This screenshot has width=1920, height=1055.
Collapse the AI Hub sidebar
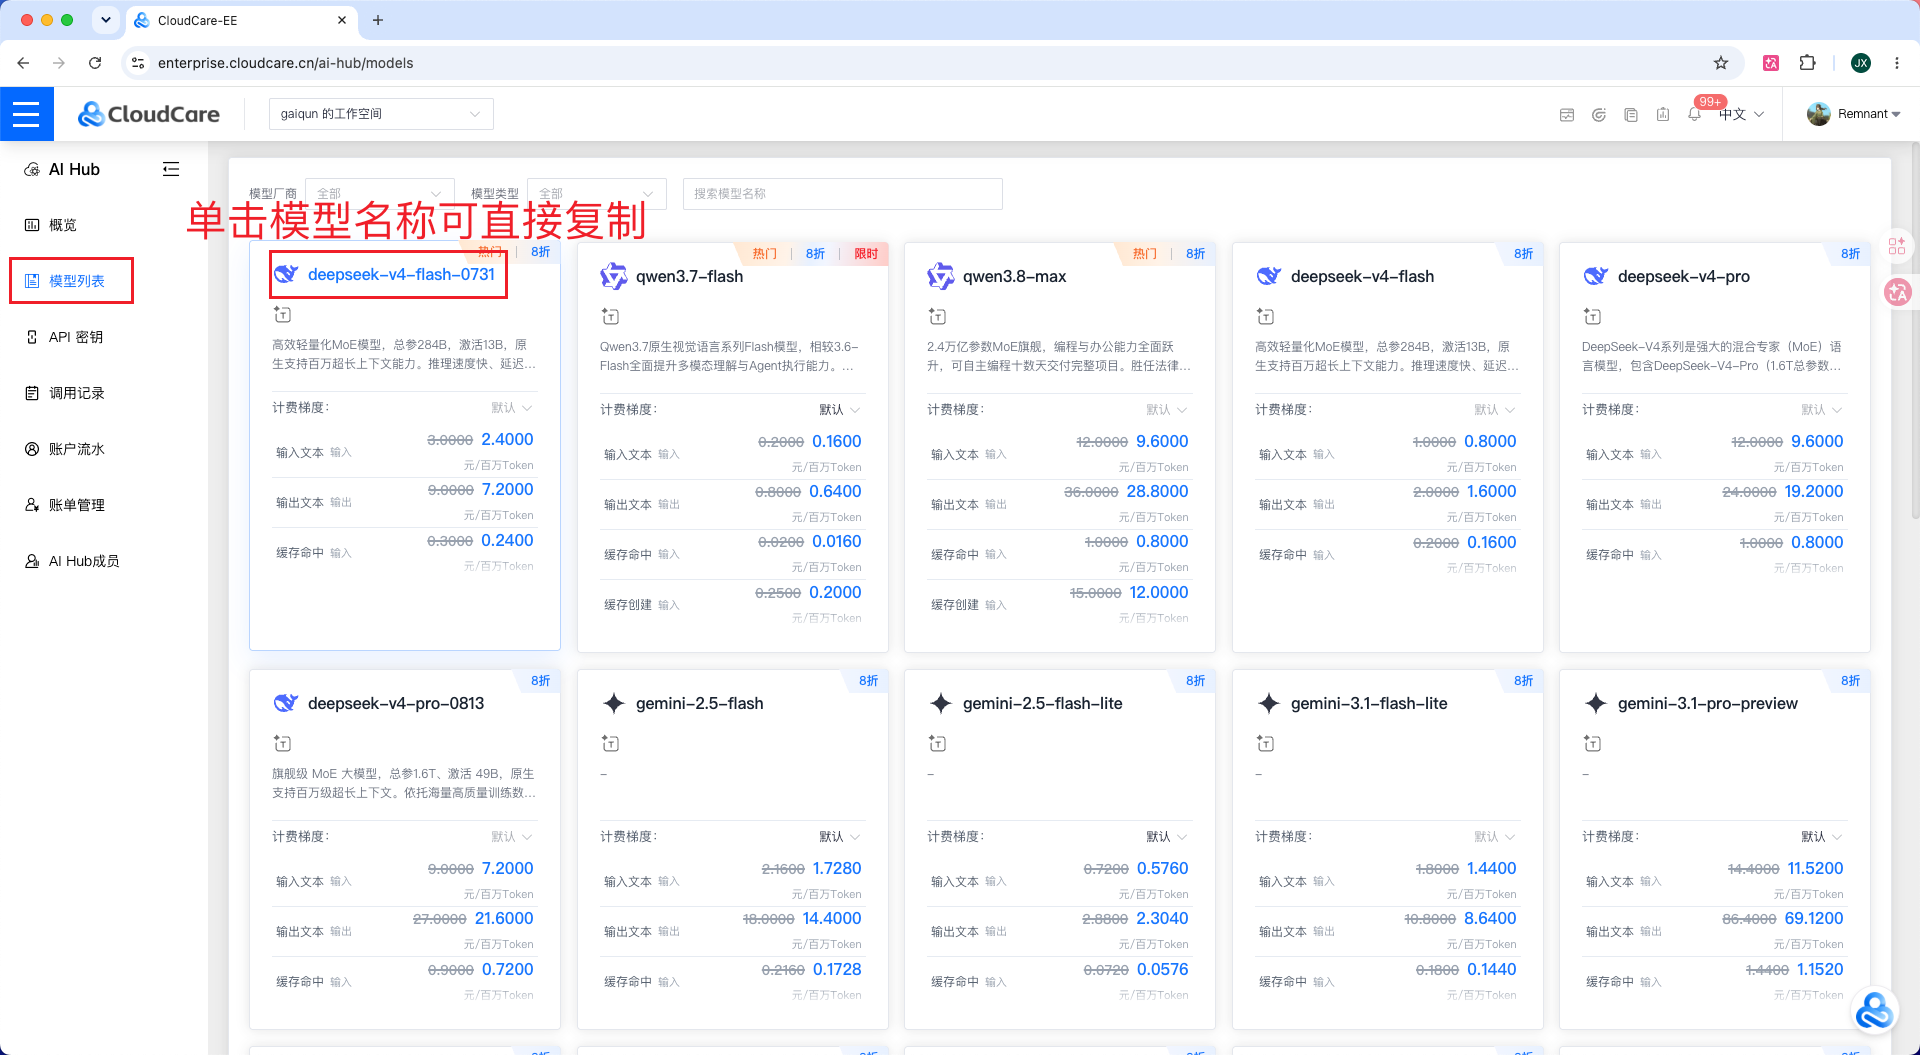pos(171,169)
